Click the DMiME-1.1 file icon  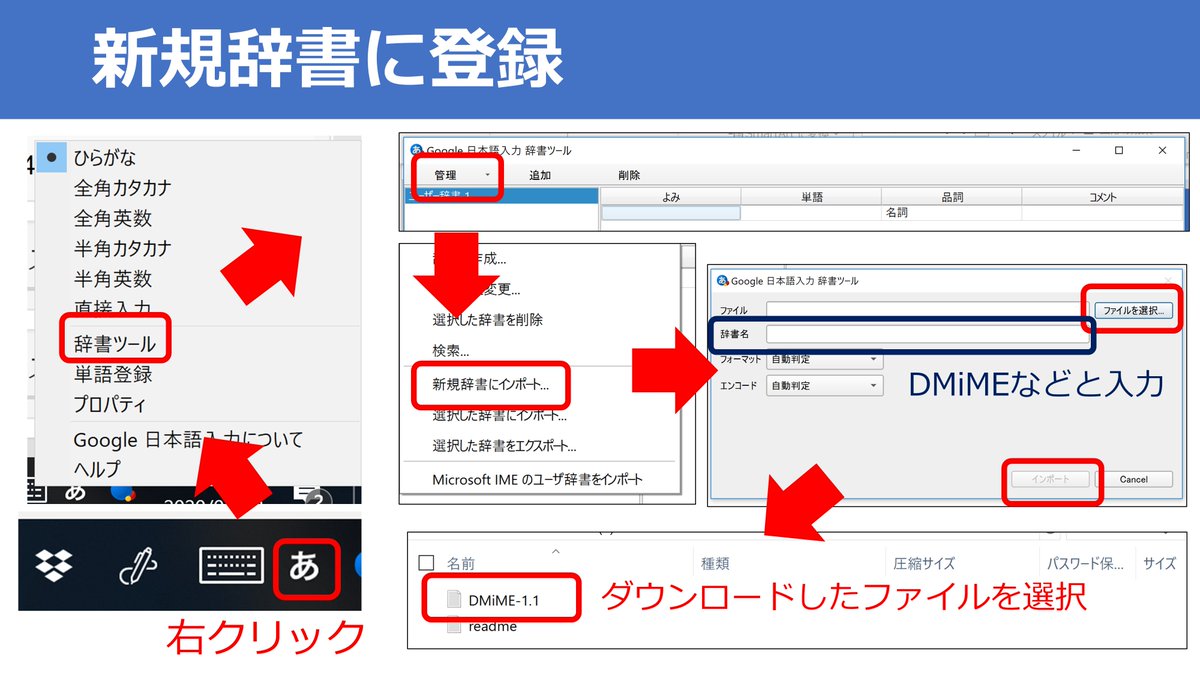point(454,599)
